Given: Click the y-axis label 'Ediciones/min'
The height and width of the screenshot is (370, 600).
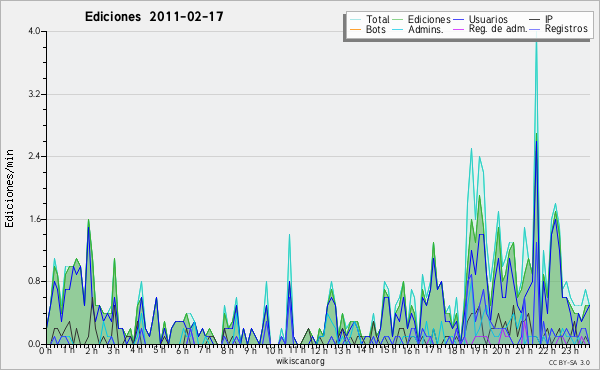Looking at the screenshot, I should tap(9, 188).
